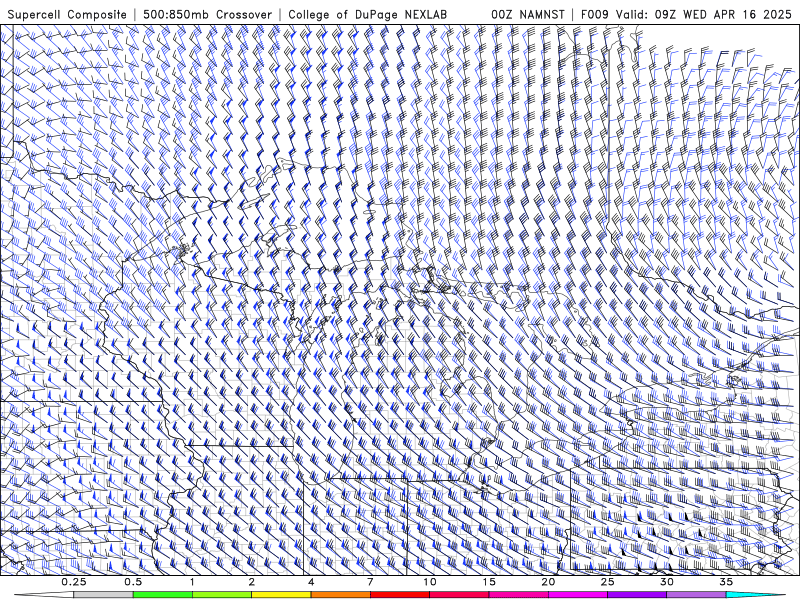Viewport: 800px width, 600px height.
Task: Click the Supercell Composite title text
Action: tap(67, 14)
